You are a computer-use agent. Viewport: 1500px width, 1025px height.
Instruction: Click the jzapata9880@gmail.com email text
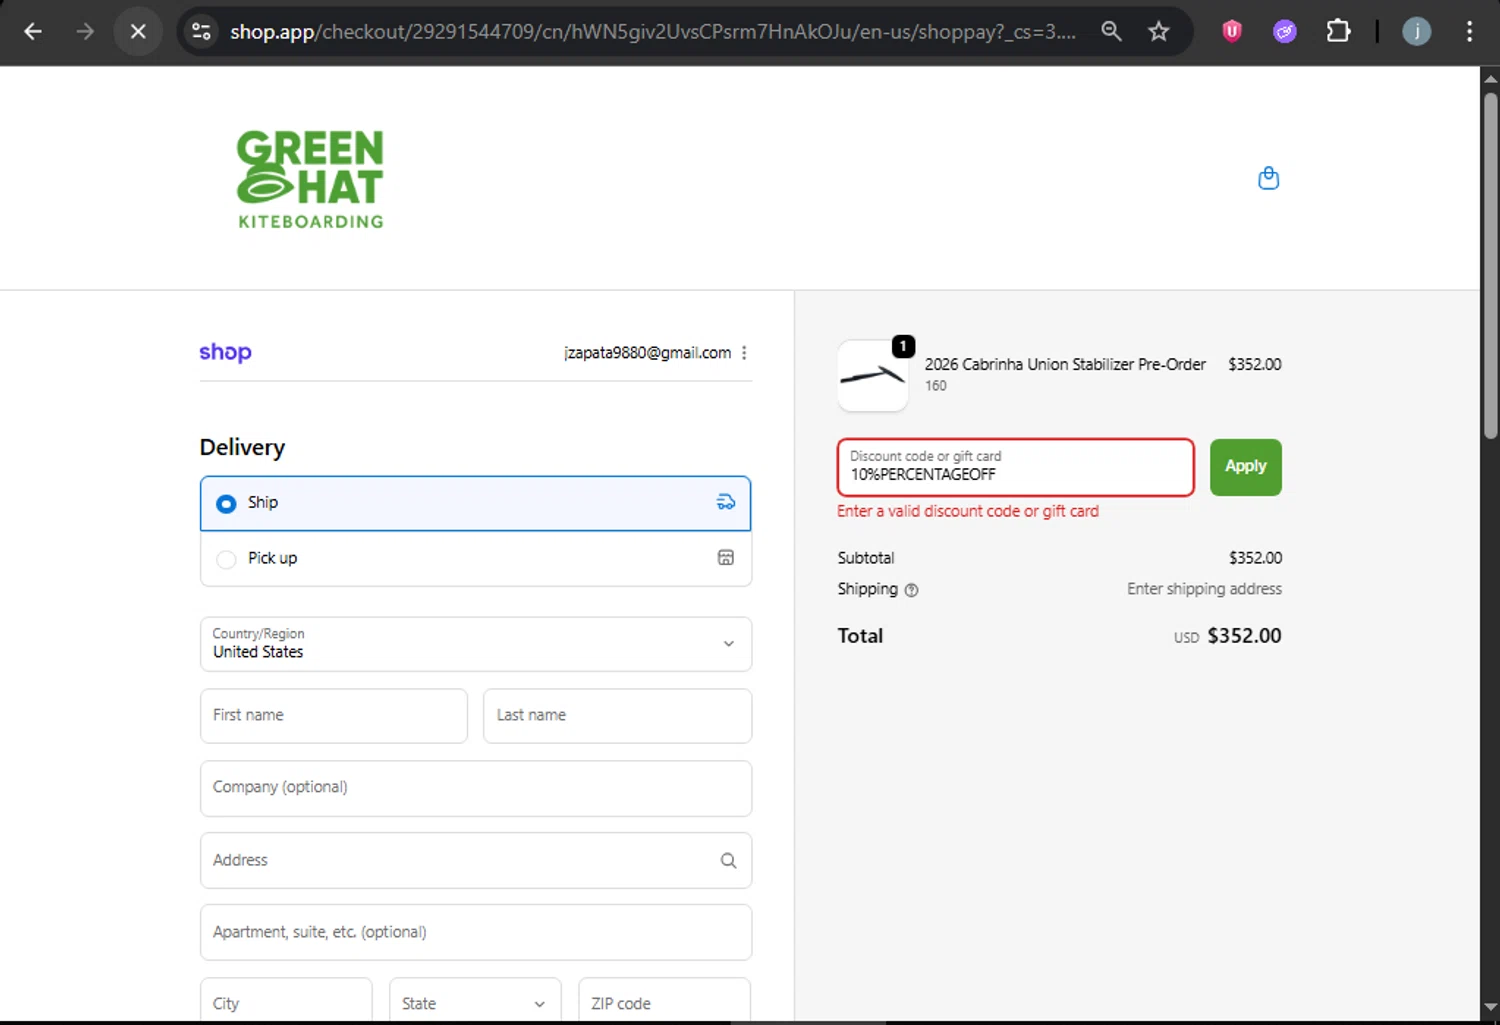(647, 353)
